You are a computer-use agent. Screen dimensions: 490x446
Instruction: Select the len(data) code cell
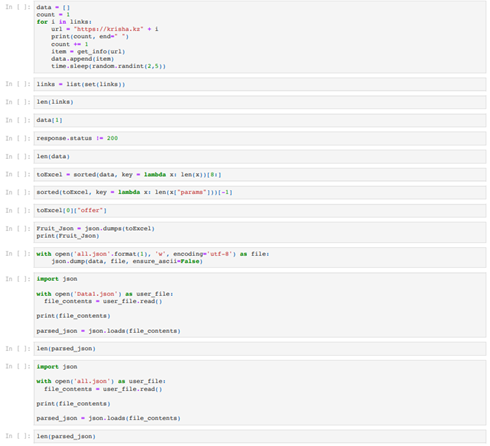point(260,156)
